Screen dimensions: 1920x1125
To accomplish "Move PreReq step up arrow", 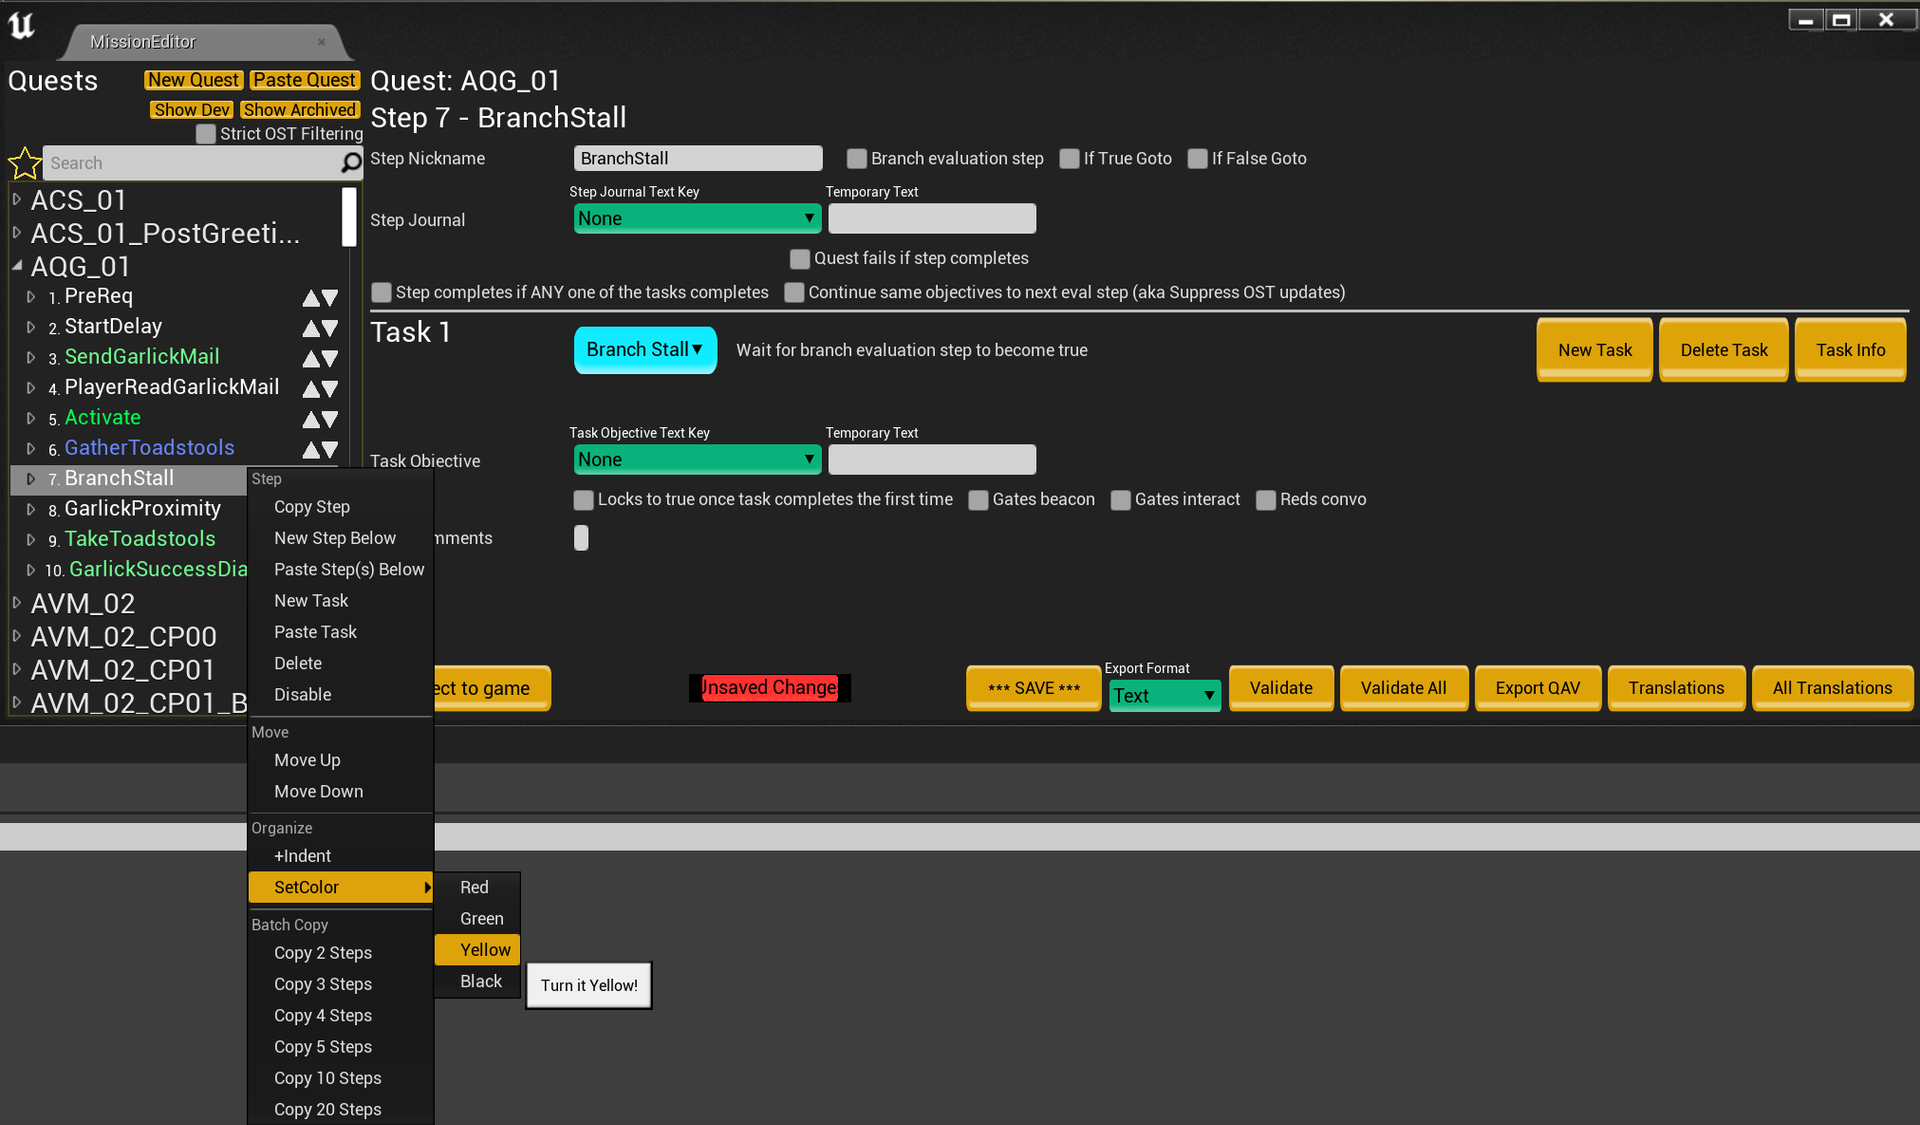I will 311,298.
